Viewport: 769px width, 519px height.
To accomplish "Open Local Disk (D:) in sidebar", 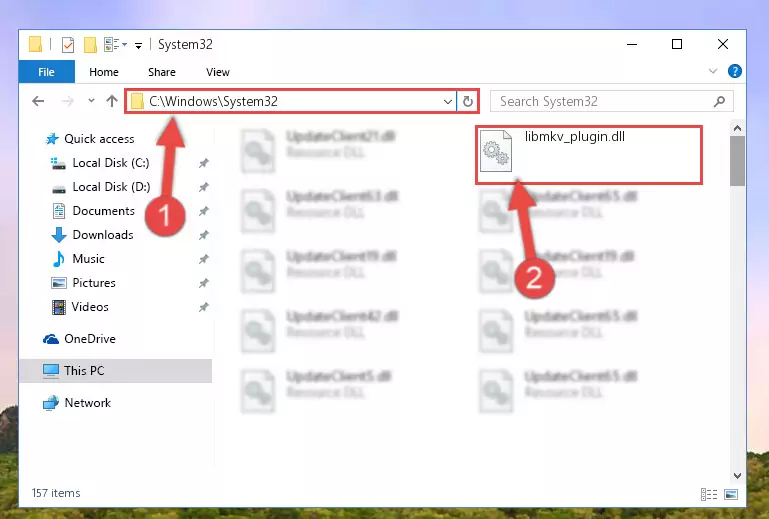I will [x=111, y=187].
